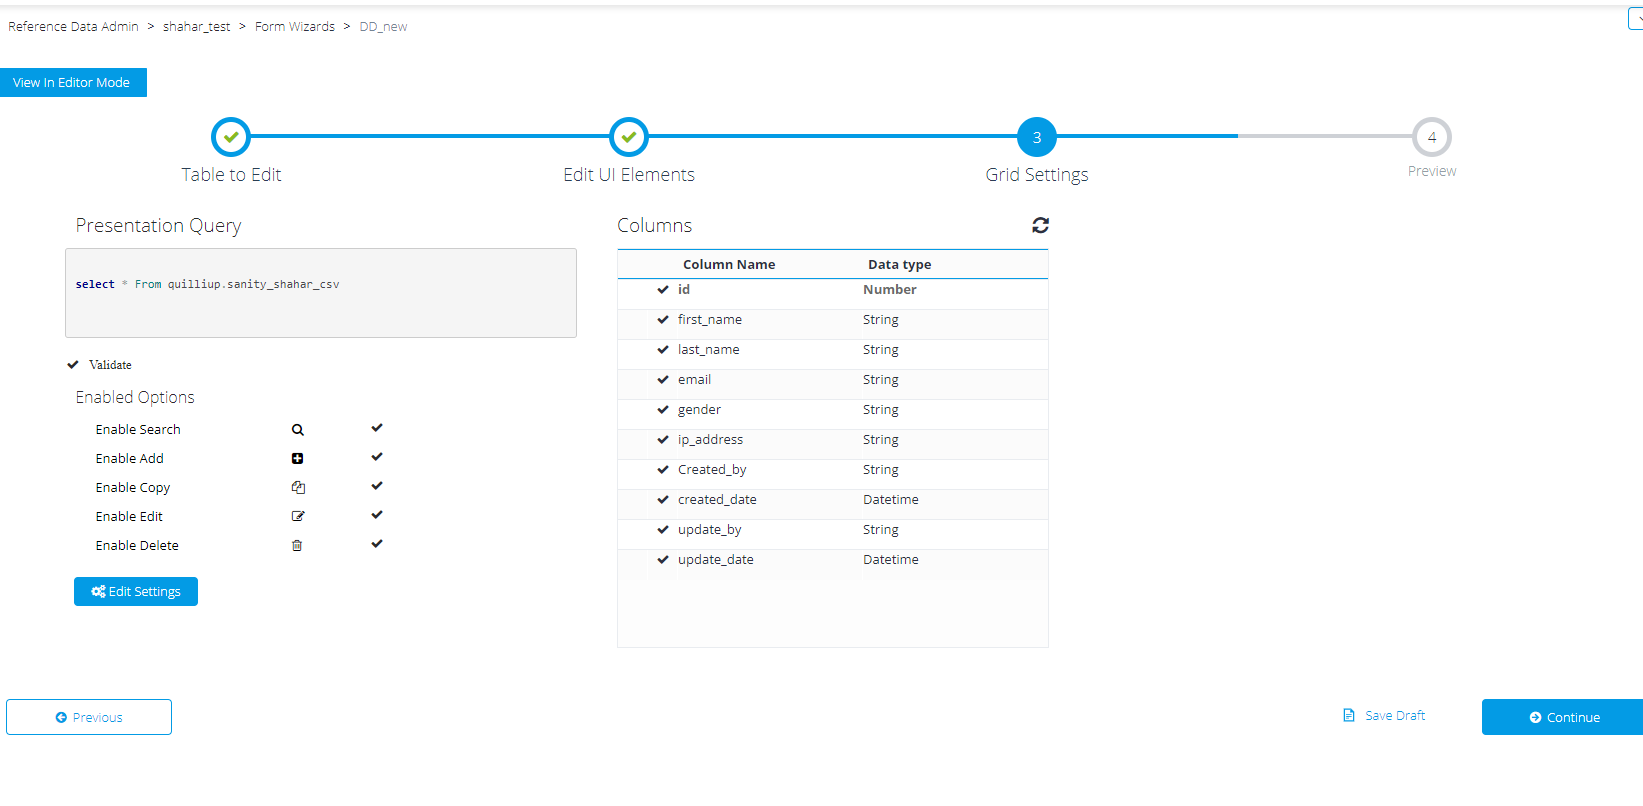Toggle the Enable Search checkmark
The width and height of the screenshot is (1643, 806).
tap(377, 428)
